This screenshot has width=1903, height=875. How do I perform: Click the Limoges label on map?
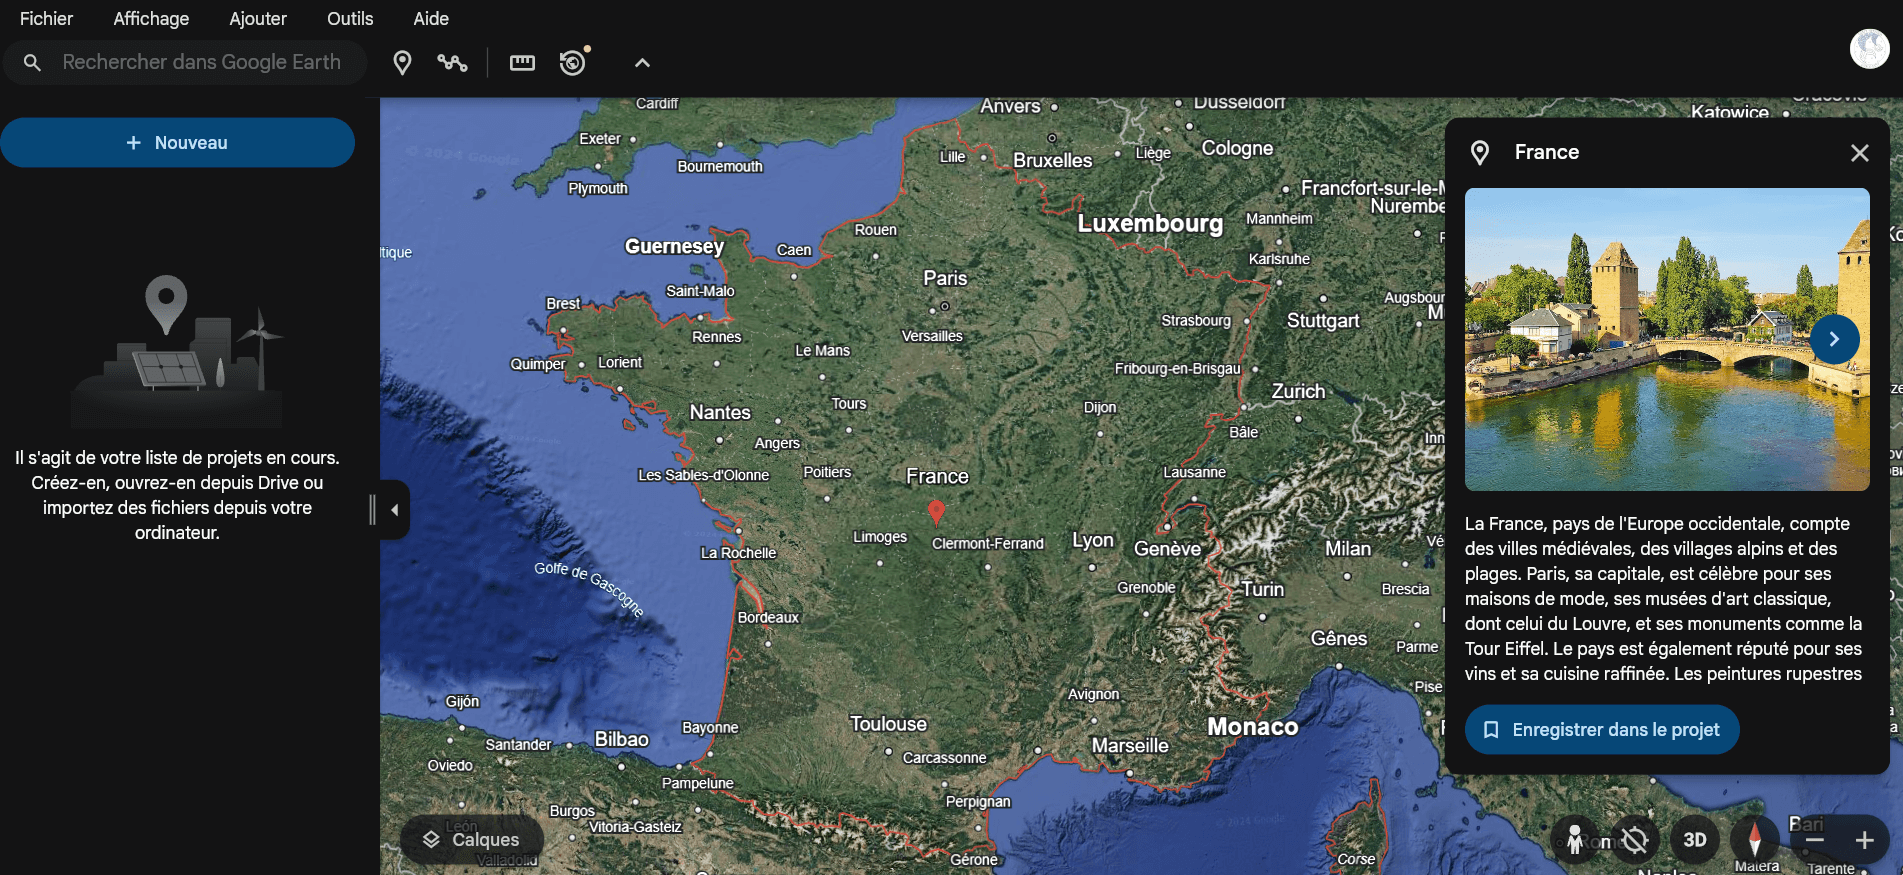880,537
